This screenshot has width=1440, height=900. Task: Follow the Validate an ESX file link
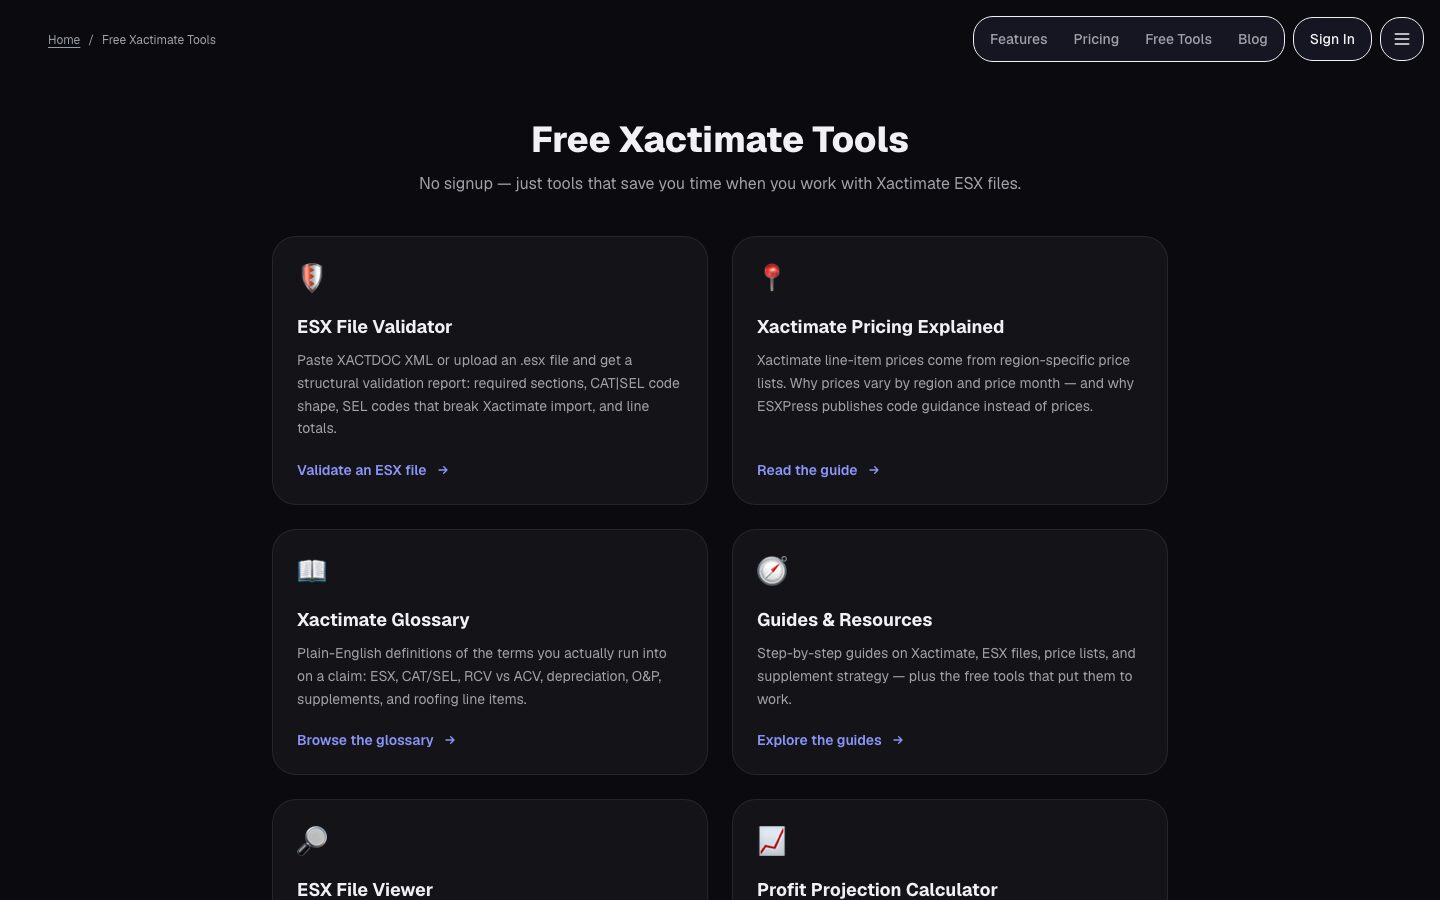coord(373,470)
